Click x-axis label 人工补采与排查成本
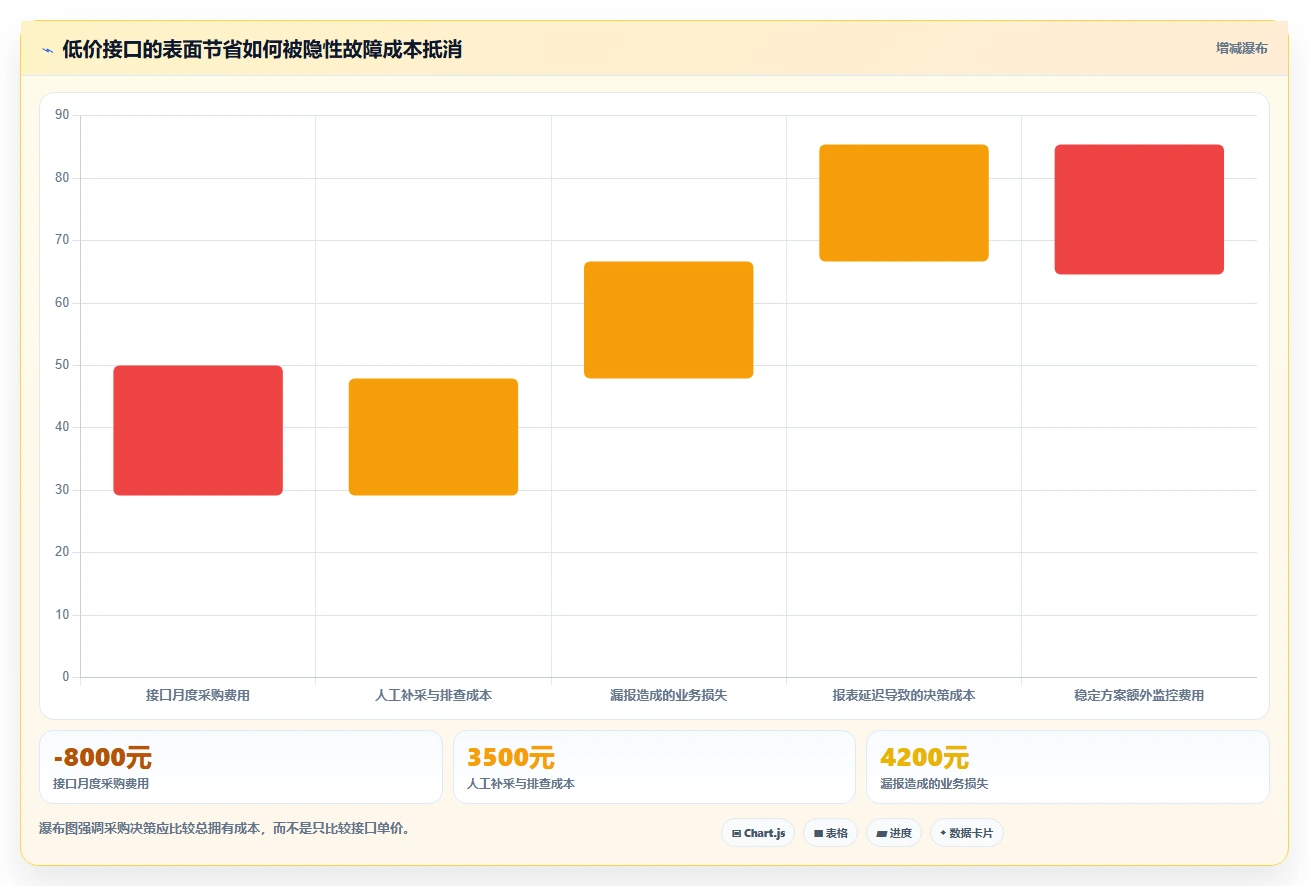The height and width of the screenshot is (886, 1309). click(x=433, y=695)
